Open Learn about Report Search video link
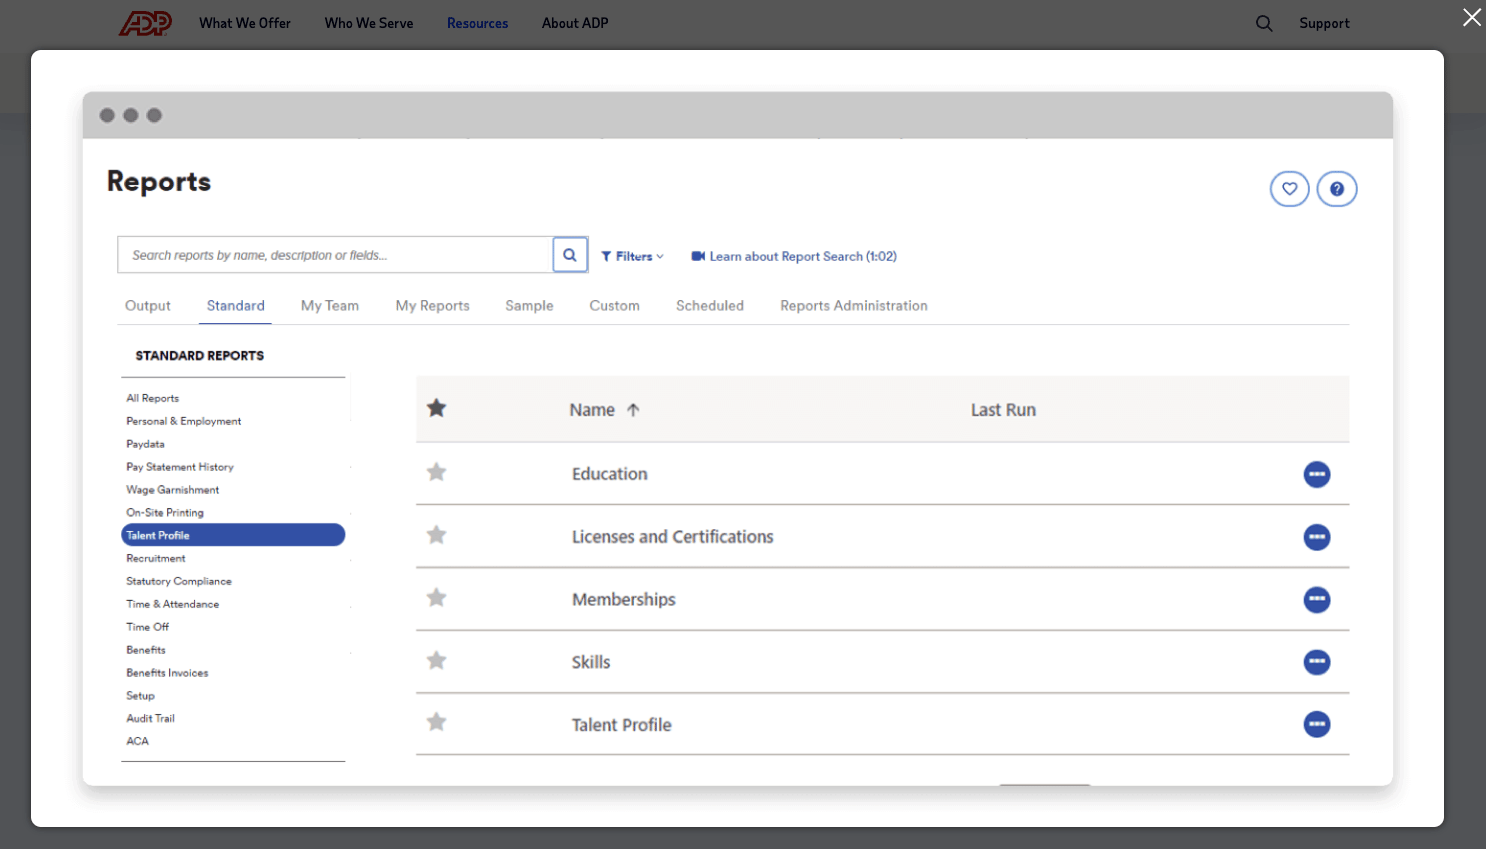This screenshot has height=849, width=1486. pos(794,257)
